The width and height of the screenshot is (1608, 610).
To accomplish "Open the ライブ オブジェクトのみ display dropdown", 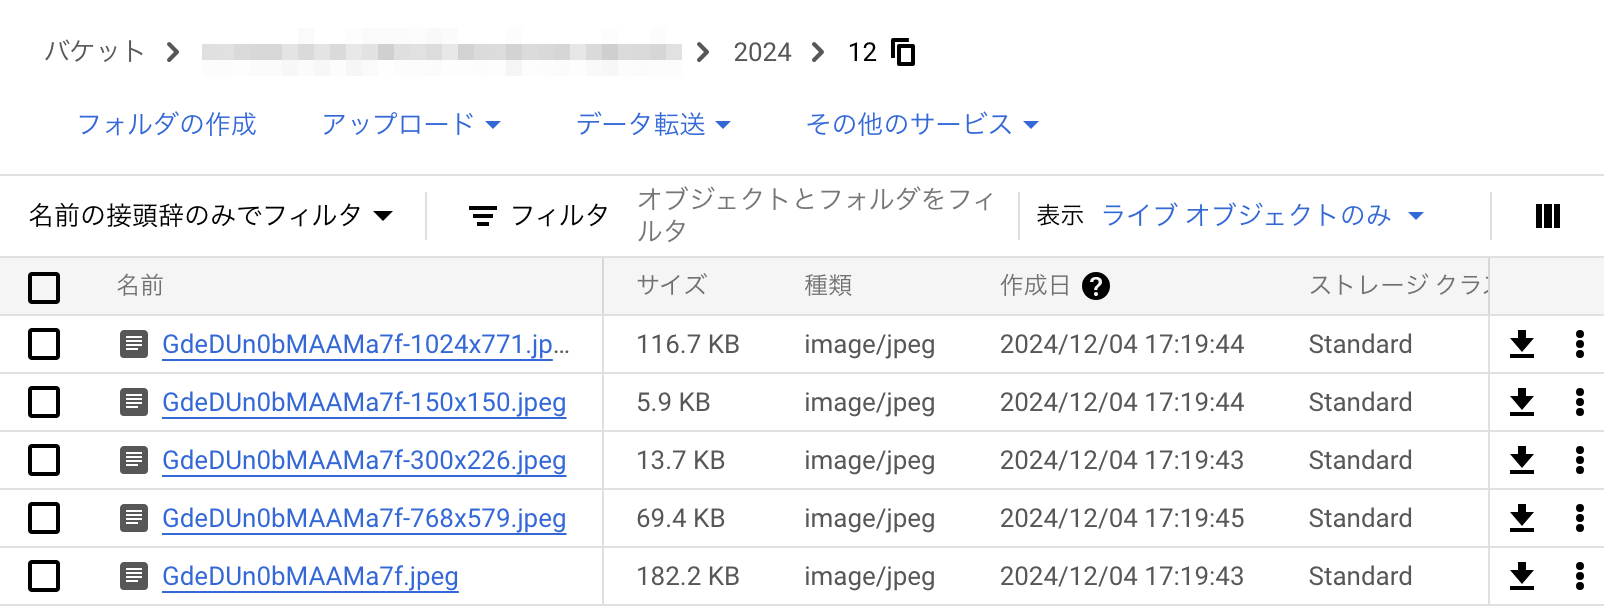I will tap(1262, 215).
